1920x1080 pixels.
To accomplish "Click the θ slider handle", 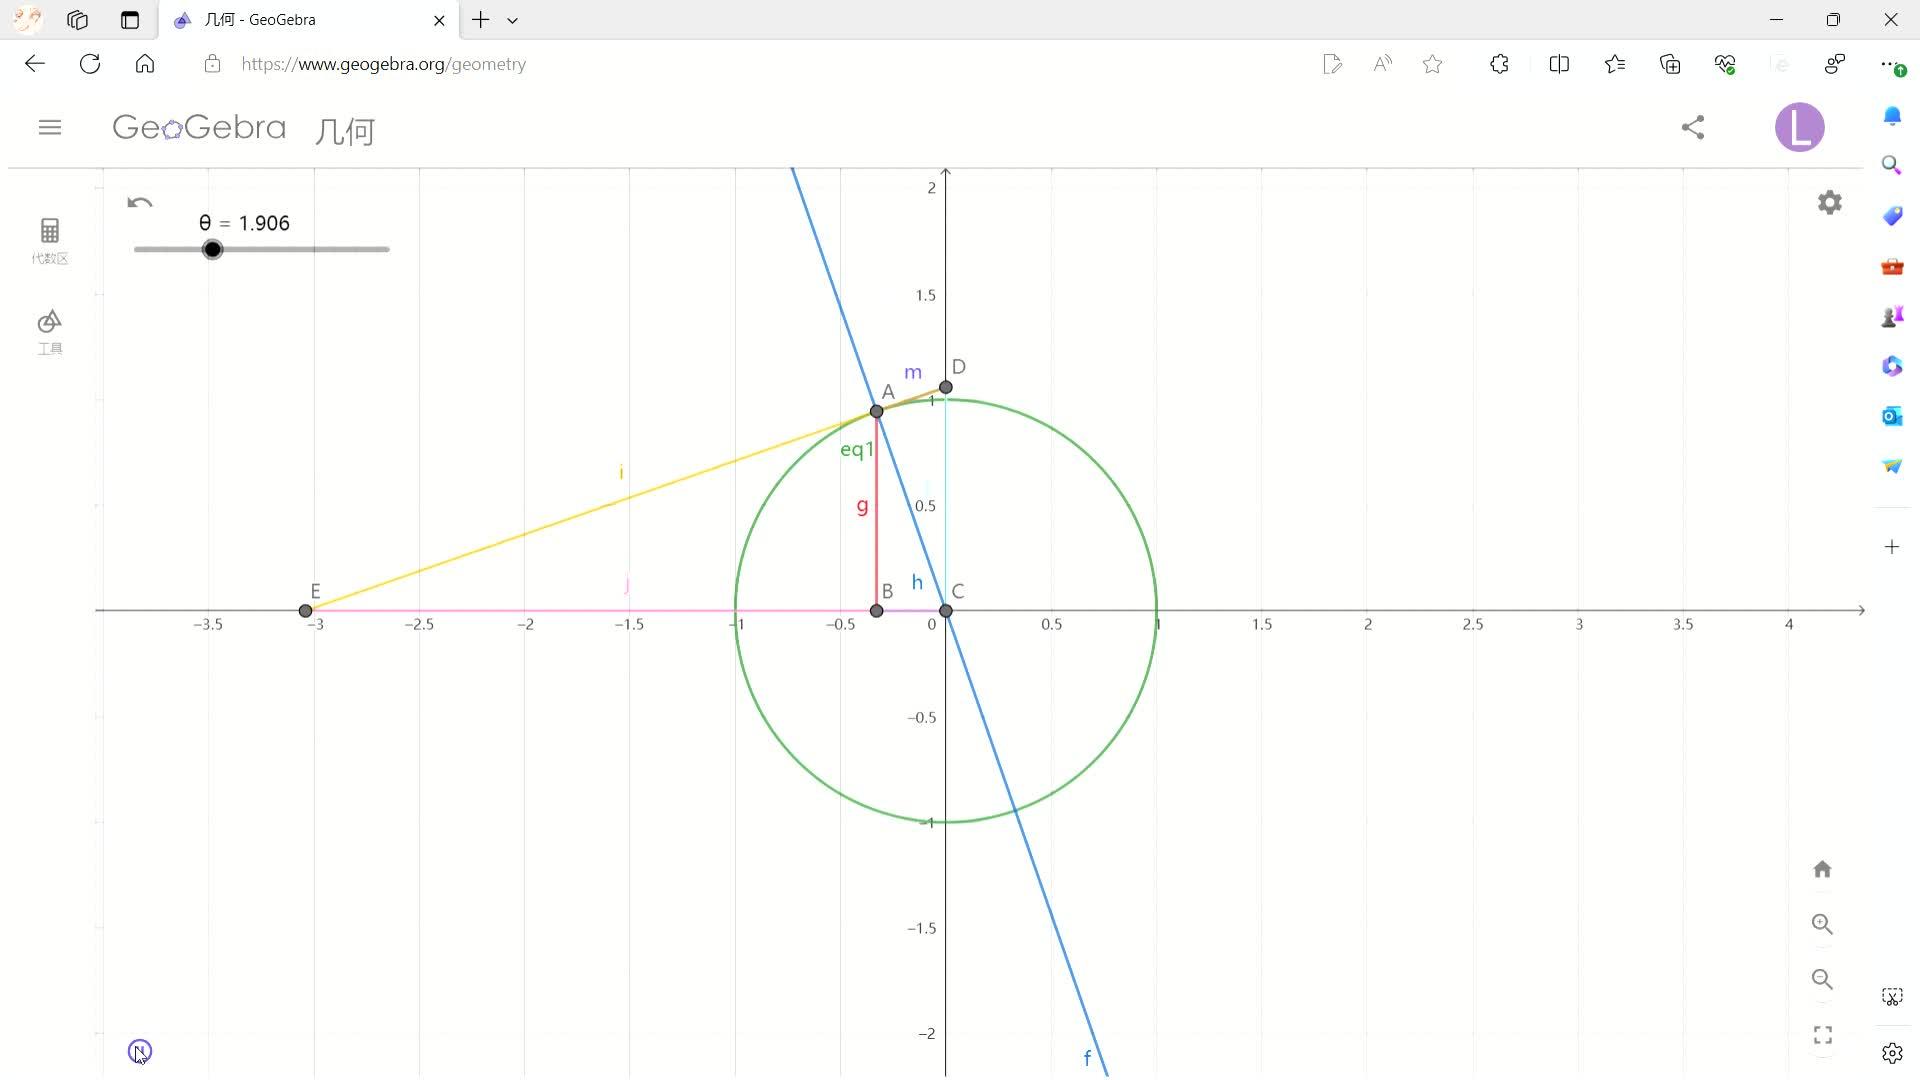I will pyautogui.click(x=212, y=249).
